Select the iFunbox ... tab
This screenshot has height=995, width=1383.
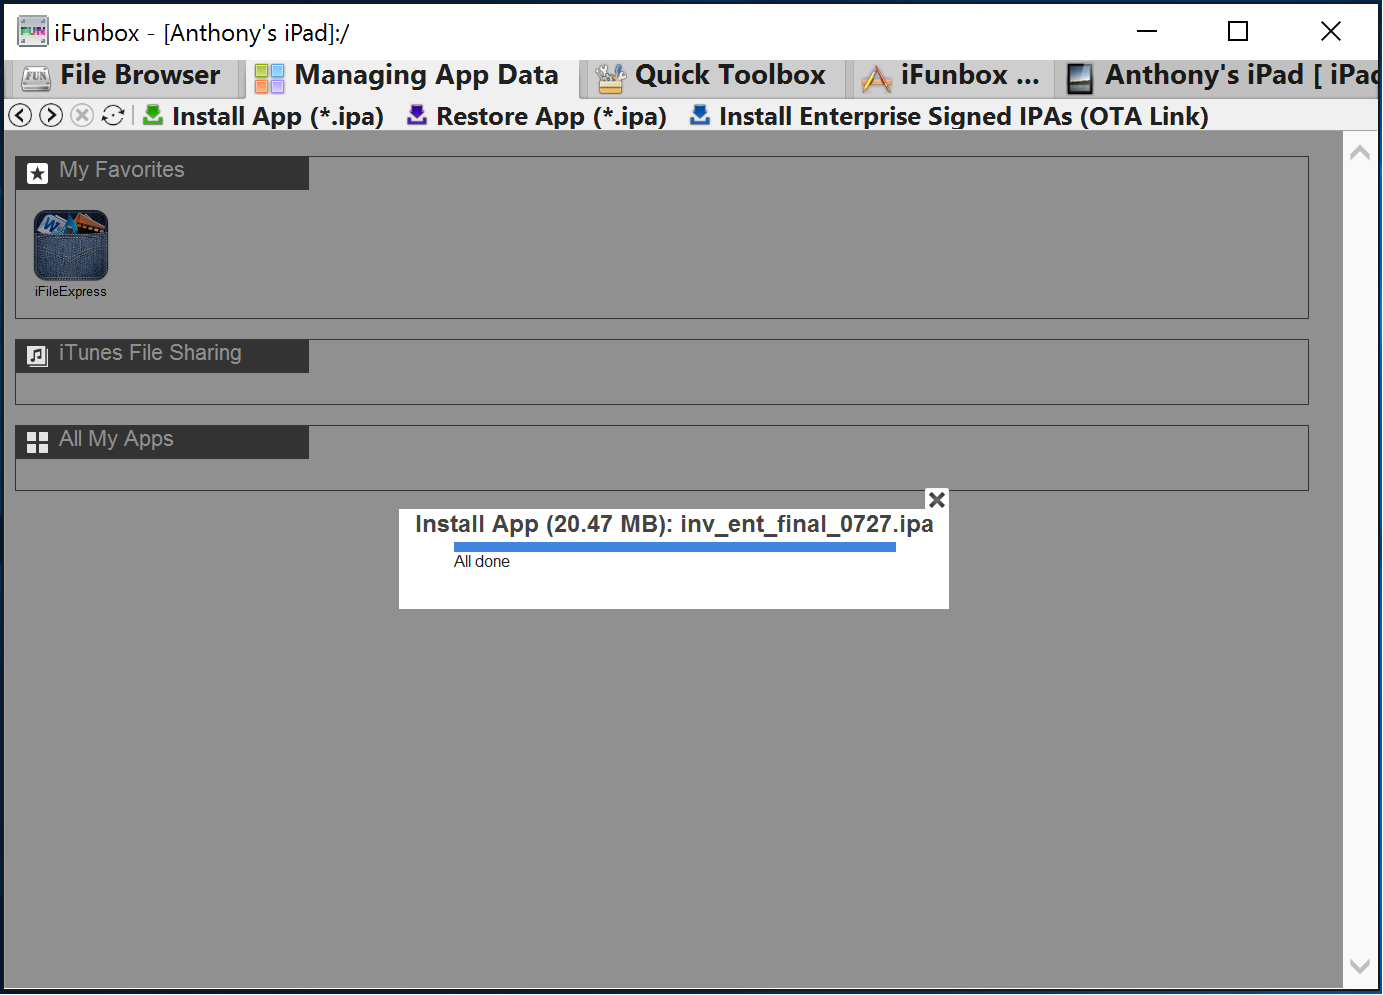(951, 76)
